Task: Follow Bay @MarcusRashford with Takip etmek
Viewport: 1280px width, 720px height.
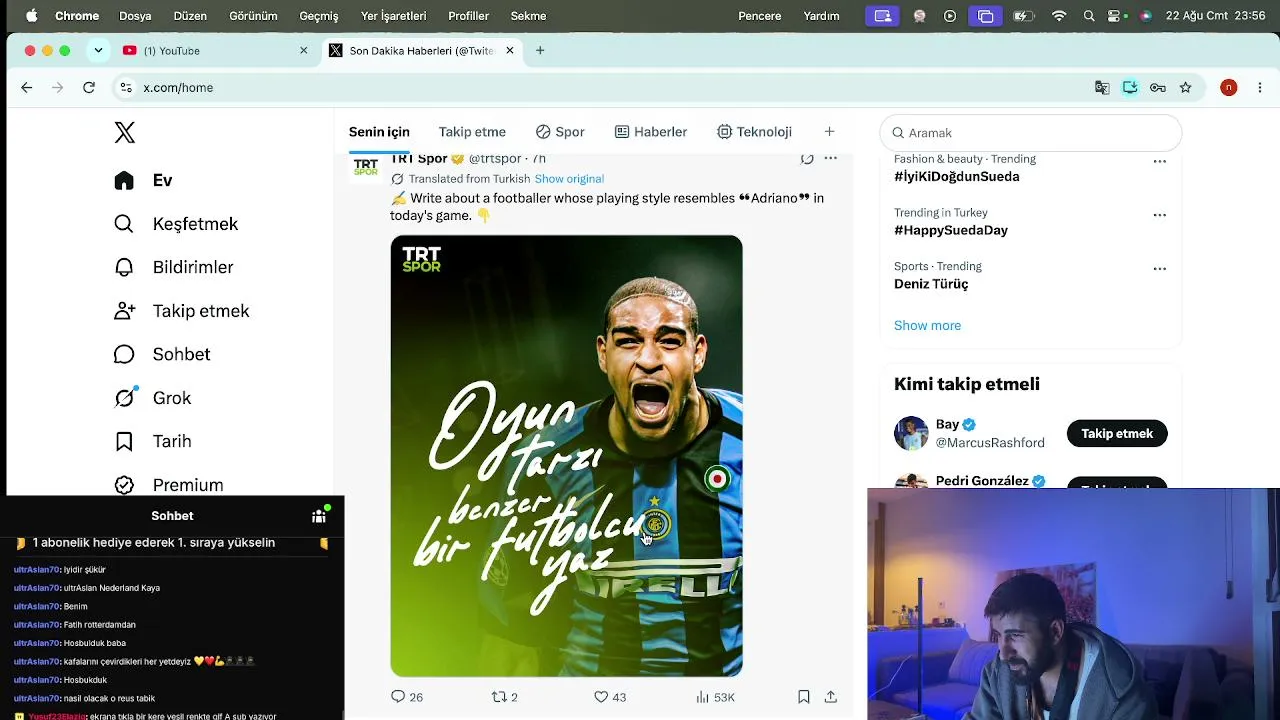Action: click(x=1117, y=434)
